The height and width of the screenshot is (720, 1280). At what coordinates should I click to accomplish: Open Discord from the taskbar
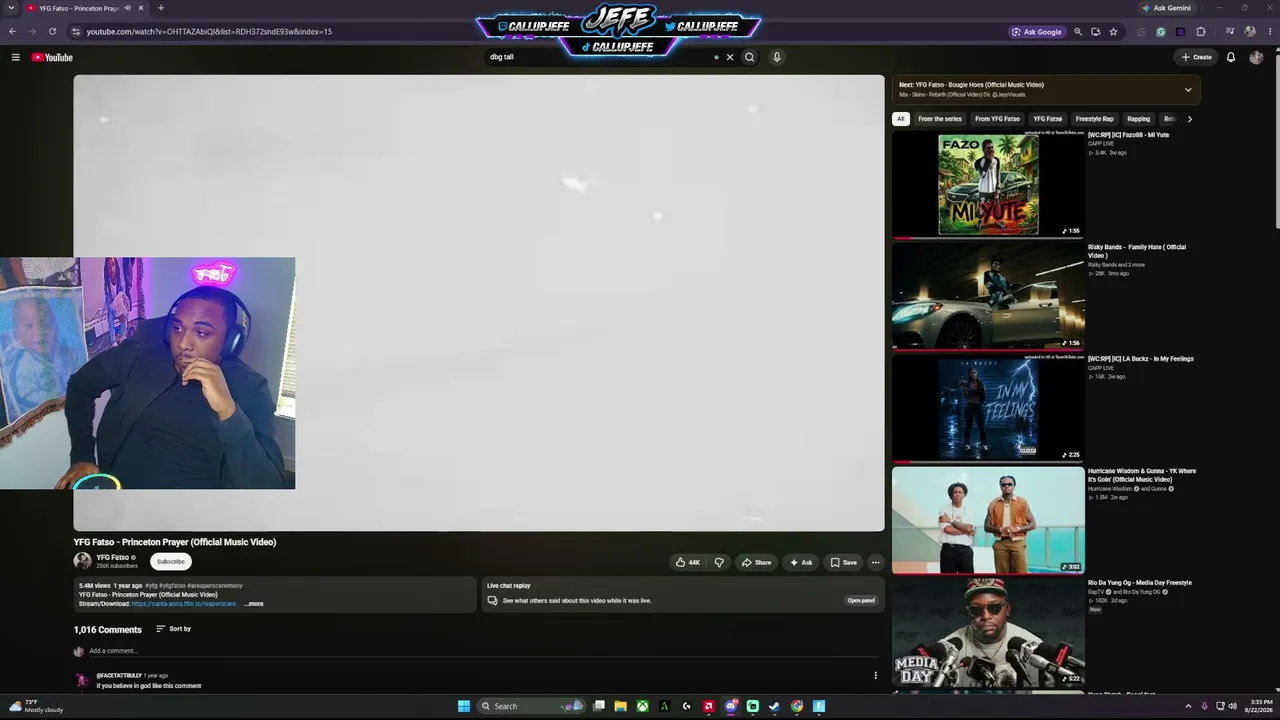tap(731, 706)
